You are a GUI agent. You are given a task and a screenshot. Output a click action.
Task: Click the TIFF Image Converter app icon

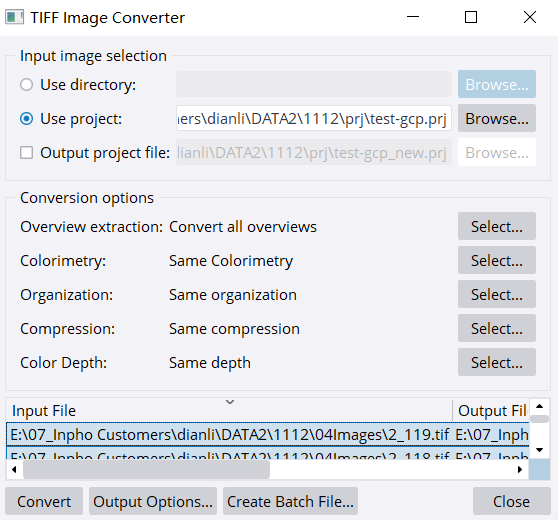point(15,17)
